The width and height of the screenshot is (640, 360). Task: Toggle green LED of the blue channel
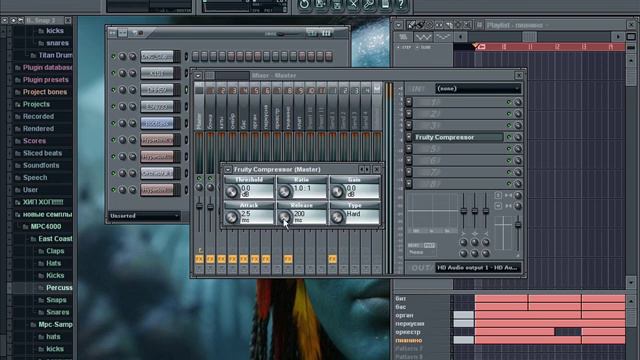pos(113,123)
